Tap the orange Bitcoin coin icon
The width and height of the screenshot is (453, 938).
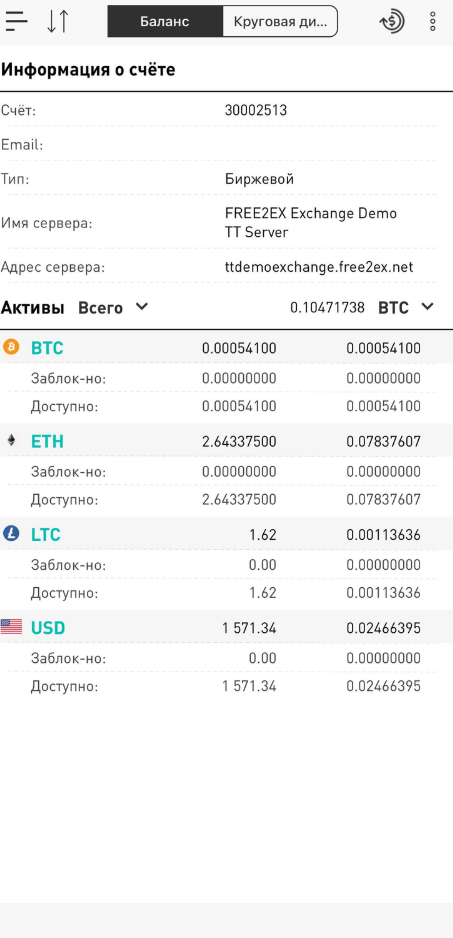click(x=11, y=347)
